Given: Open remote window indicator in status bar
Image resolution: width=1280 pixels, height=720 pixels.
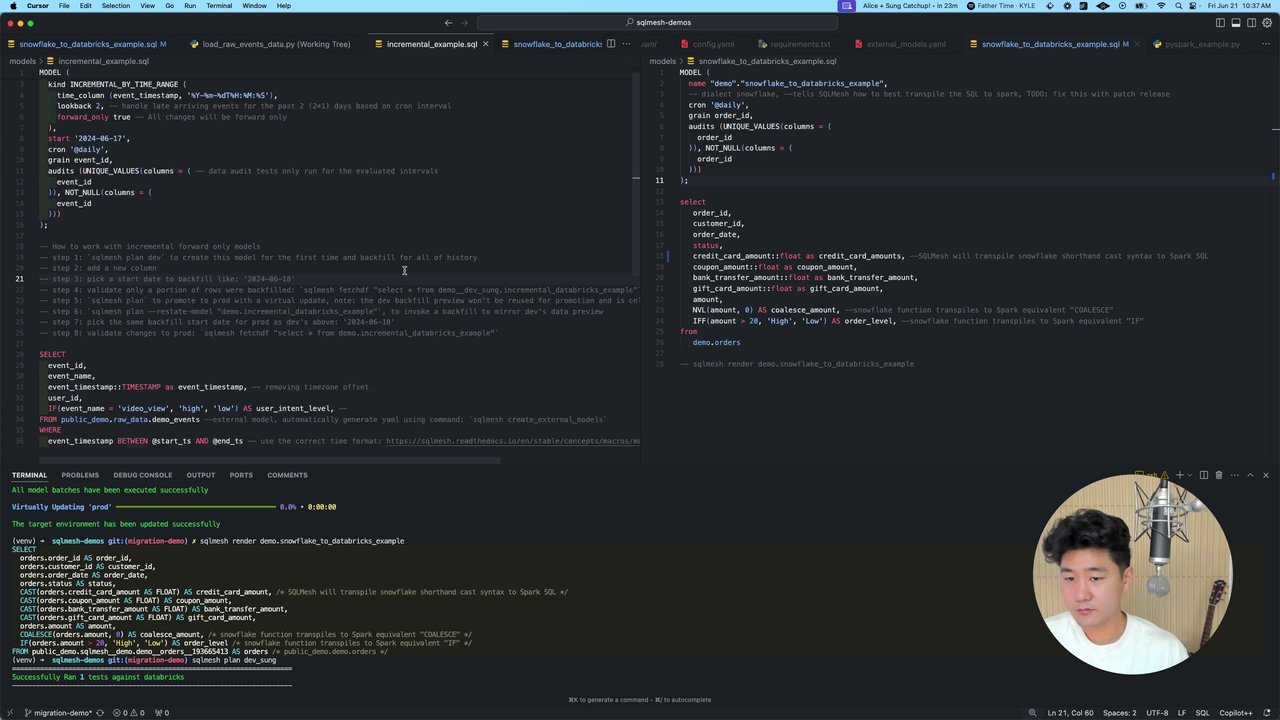Looking at the screenshot, I should coord(9,713).
